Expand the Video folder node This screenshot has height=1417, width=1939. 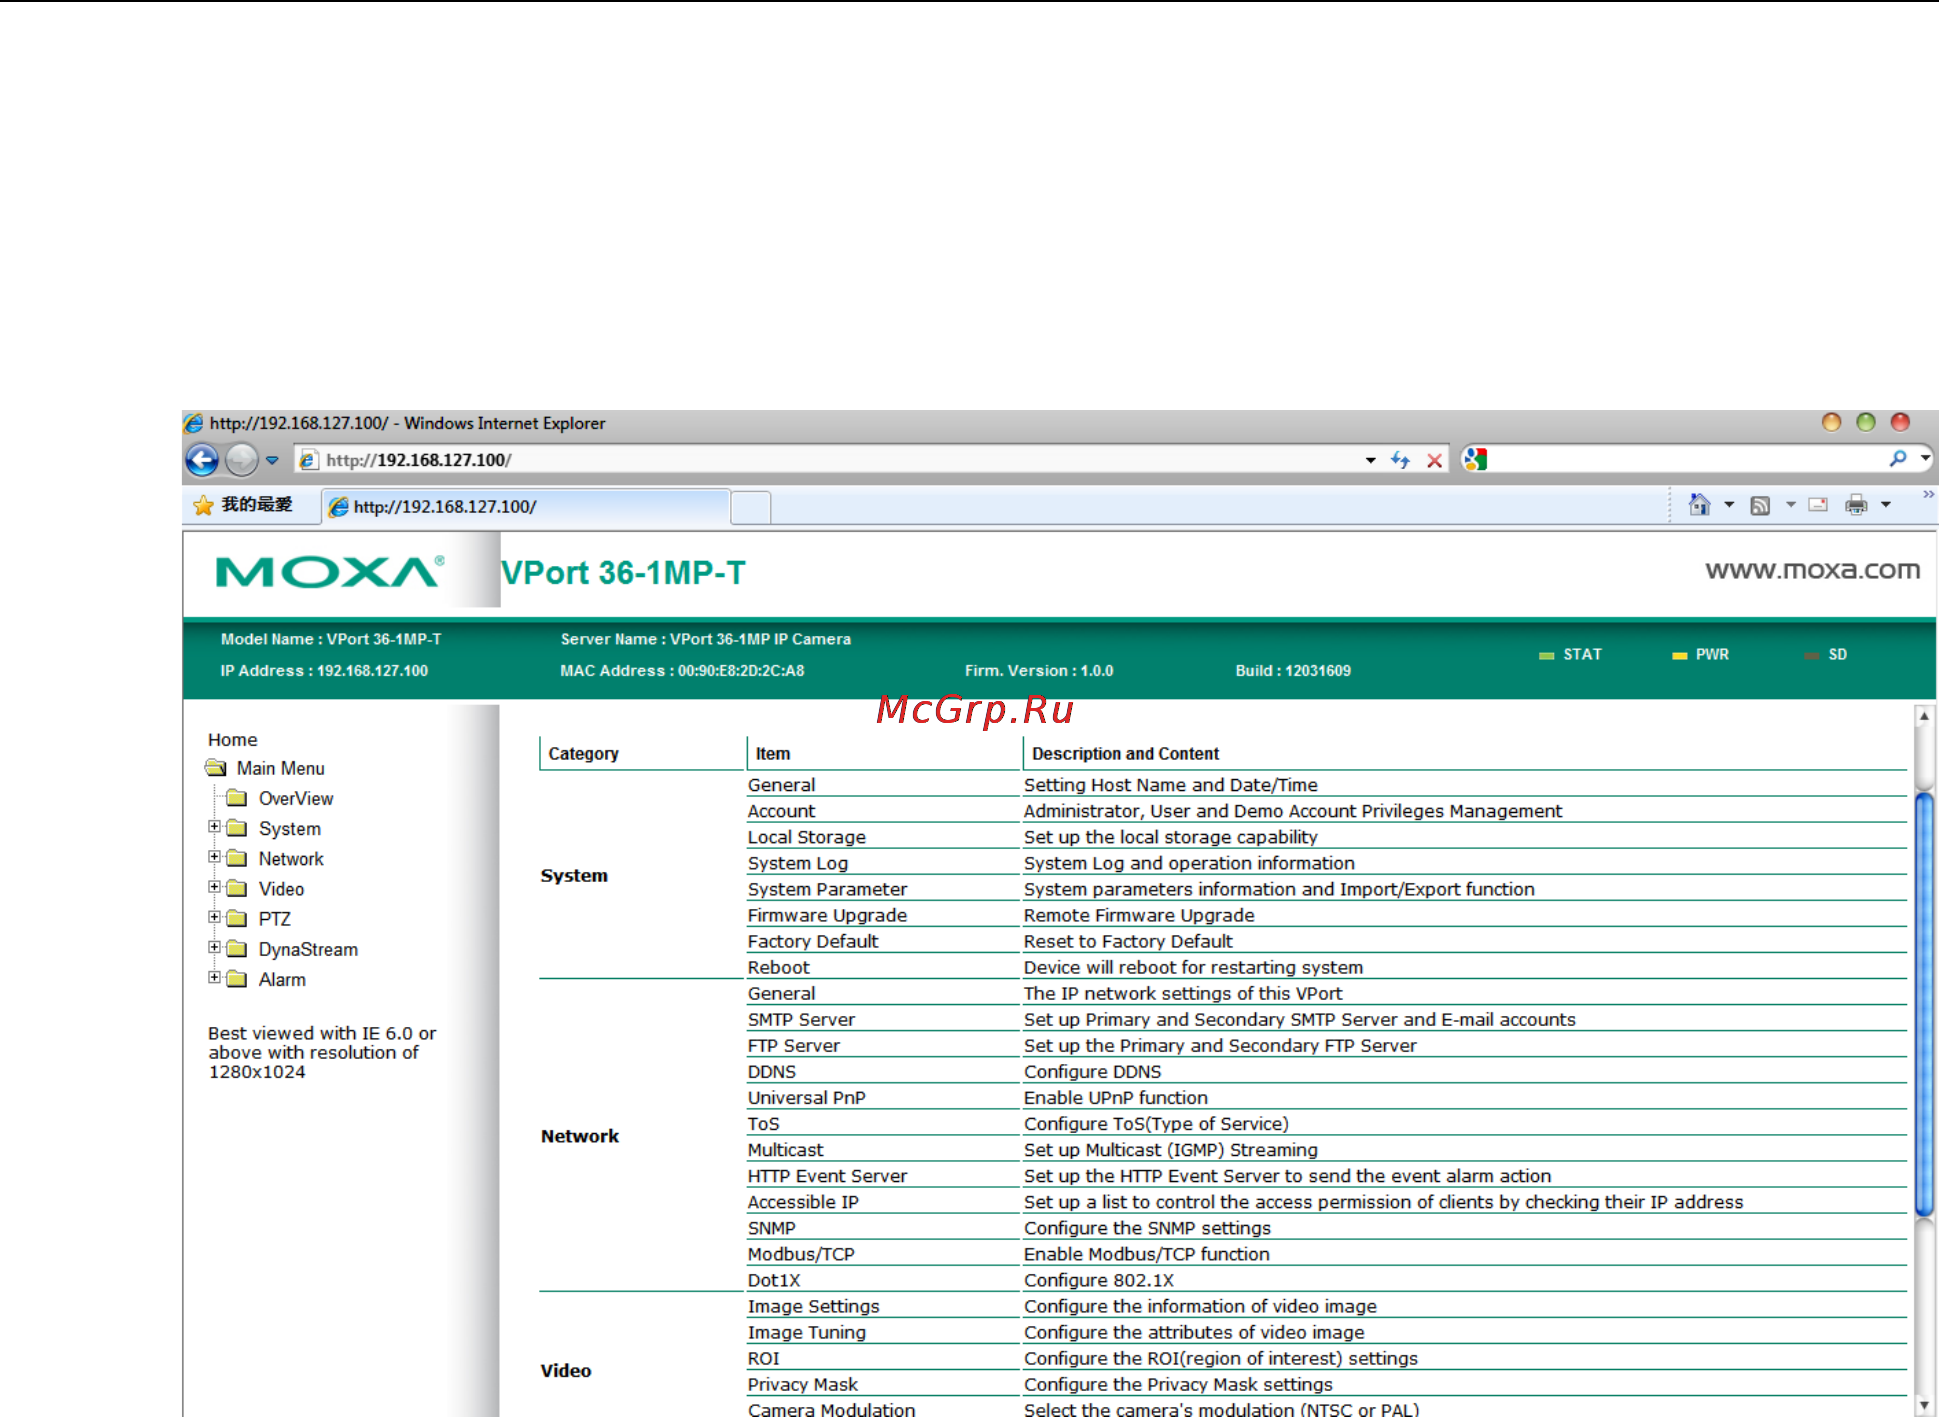pos(214,886)
